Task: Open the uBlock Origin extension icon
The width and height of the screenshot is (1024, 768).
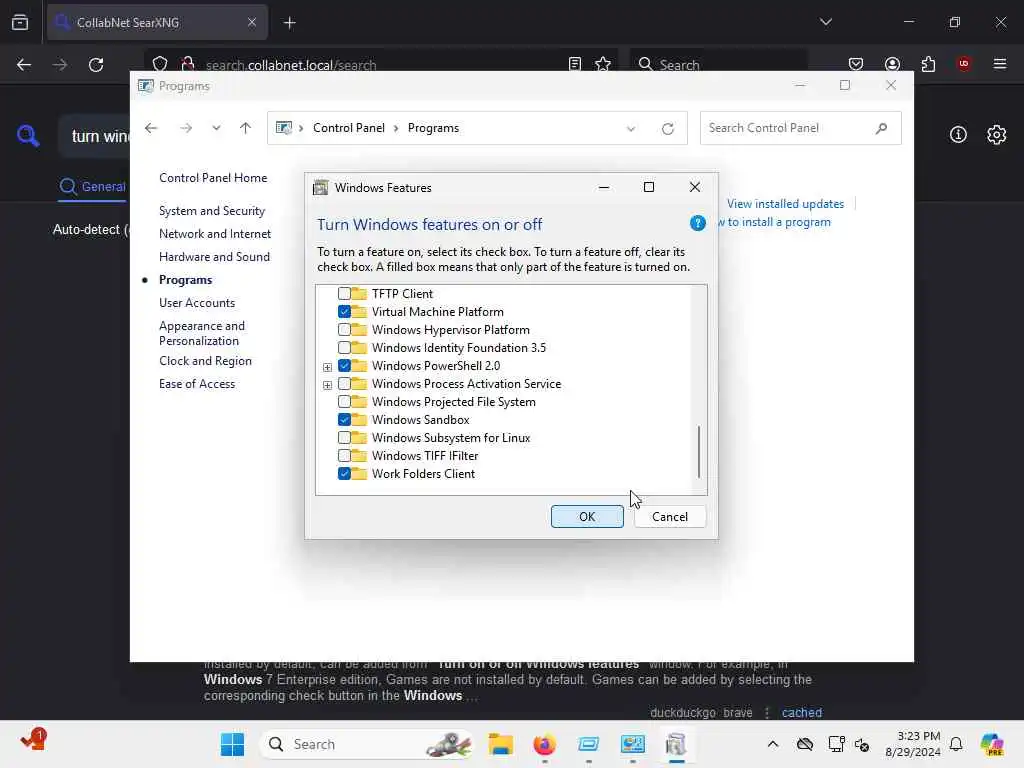Action: [964, 64]
